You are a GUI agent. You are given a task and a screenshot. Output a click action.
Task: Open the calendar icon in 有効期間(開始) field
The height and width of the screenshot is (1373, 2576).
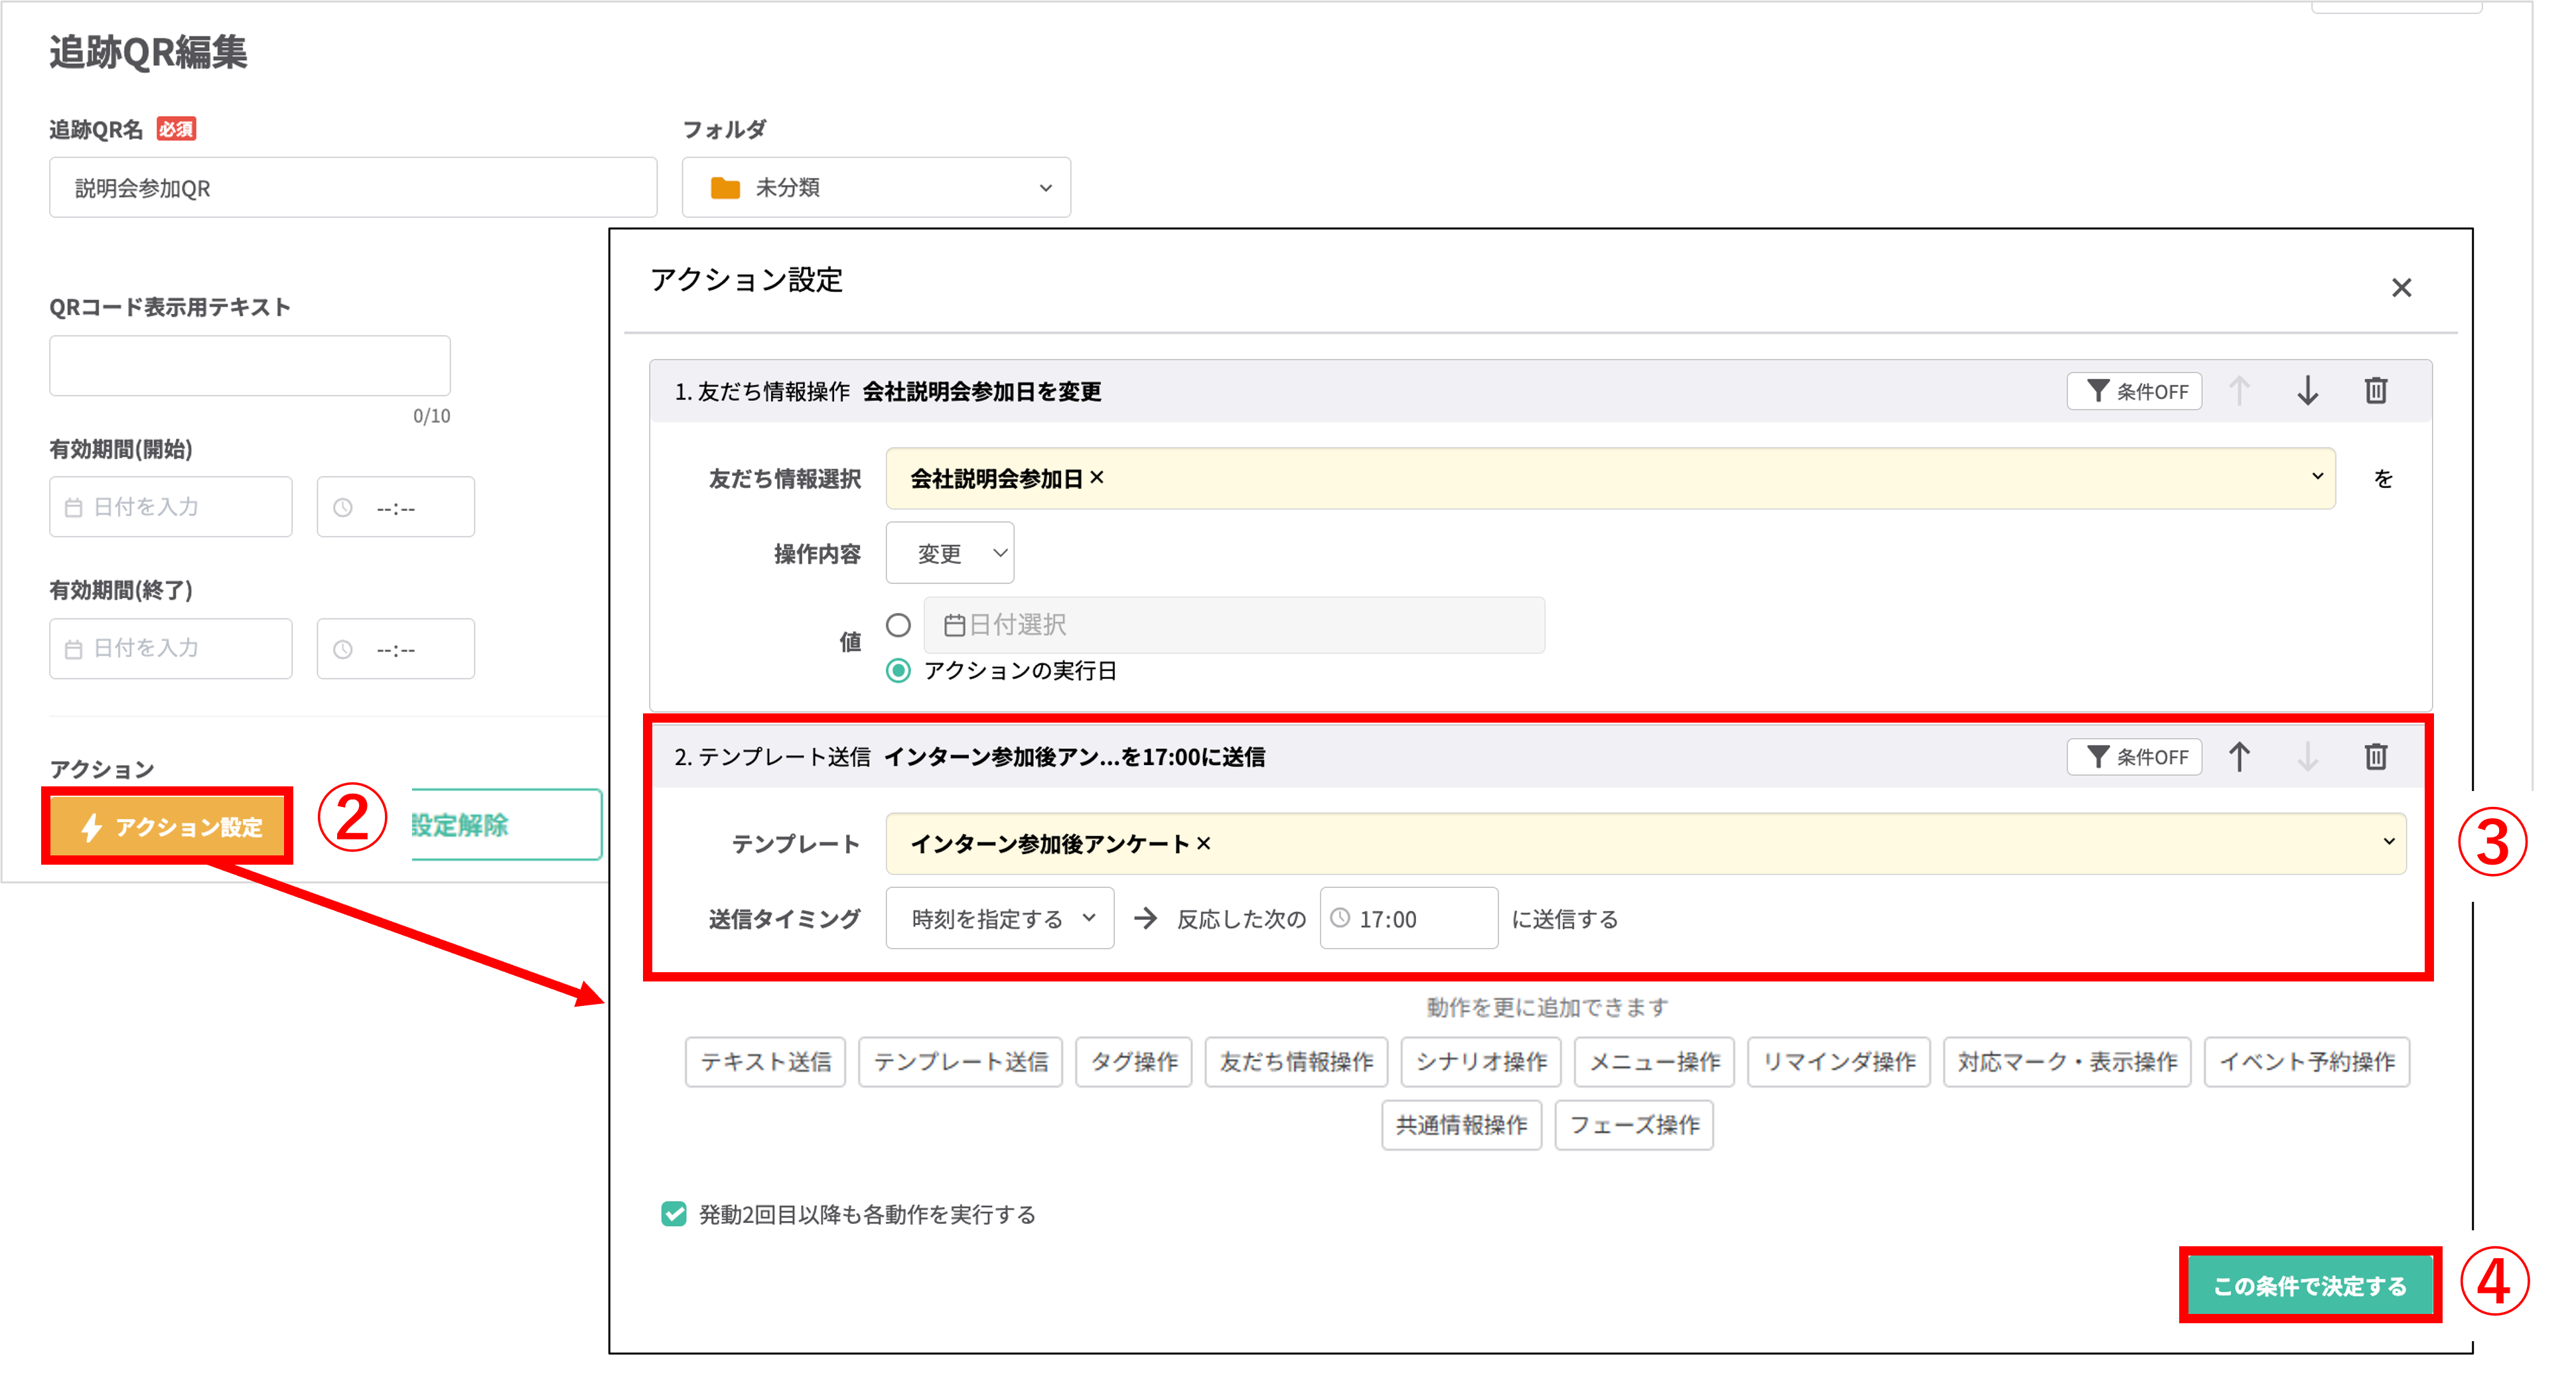pyautogui.click(x=74, y=506)
